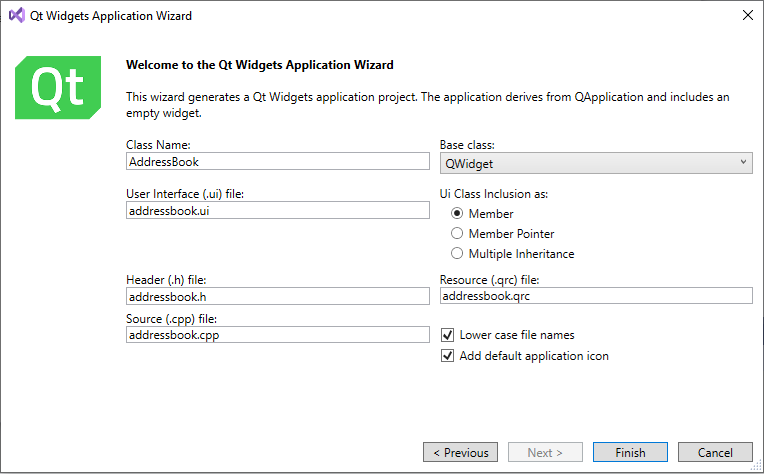Click the Visual Studio icon in title bar
This screenshot has height=474, width=764.
coord(17,16)
